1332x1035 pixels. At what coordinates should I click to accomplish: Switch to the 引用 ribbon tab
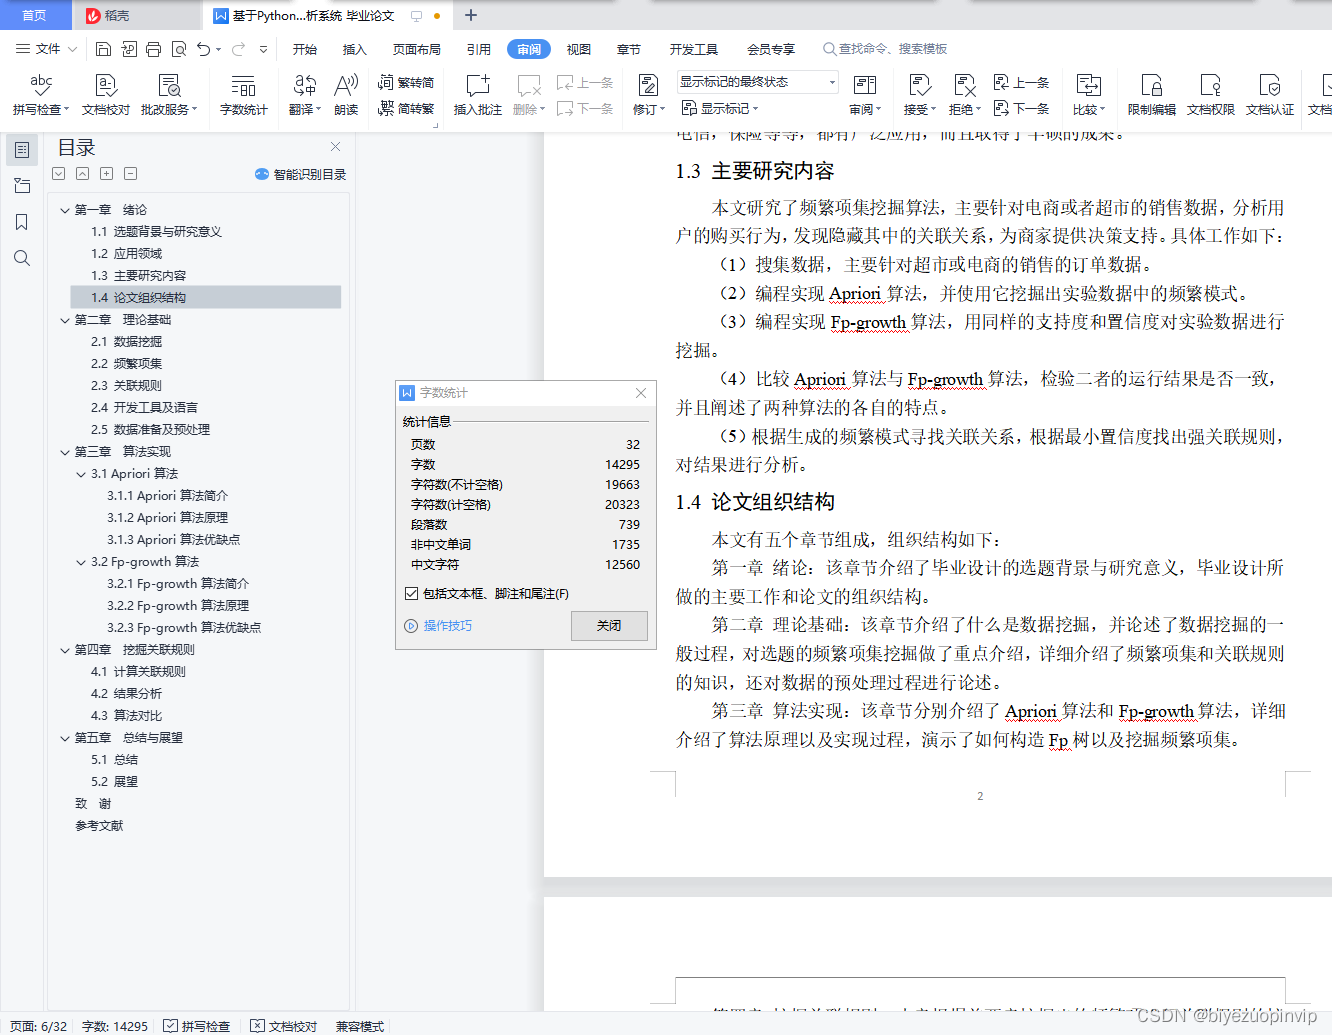coord(479,49)
